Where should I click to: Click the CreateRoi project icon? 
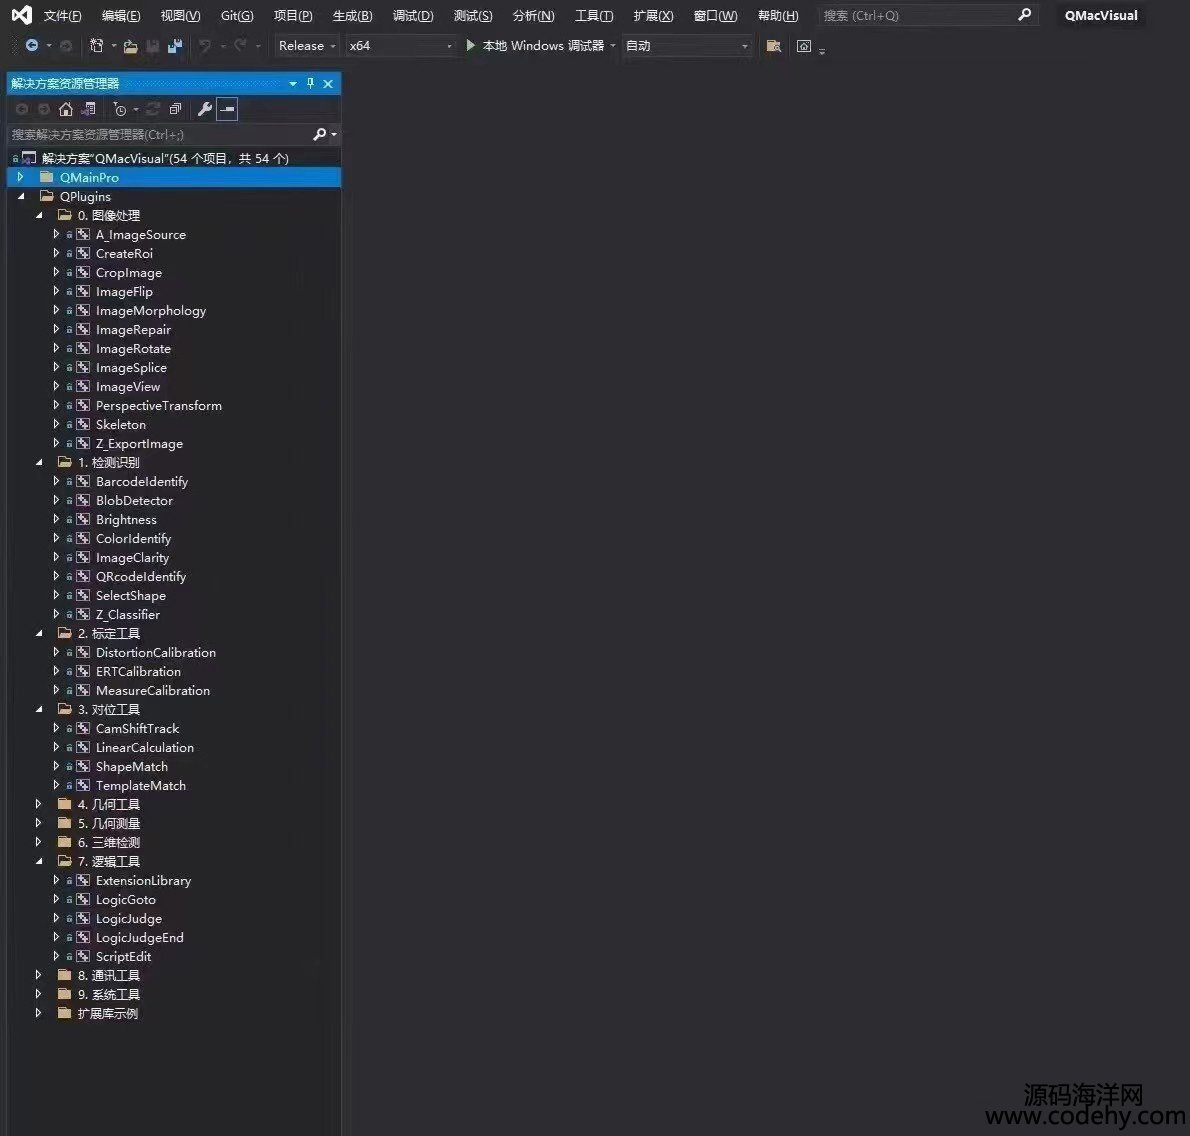pos(83,253)
